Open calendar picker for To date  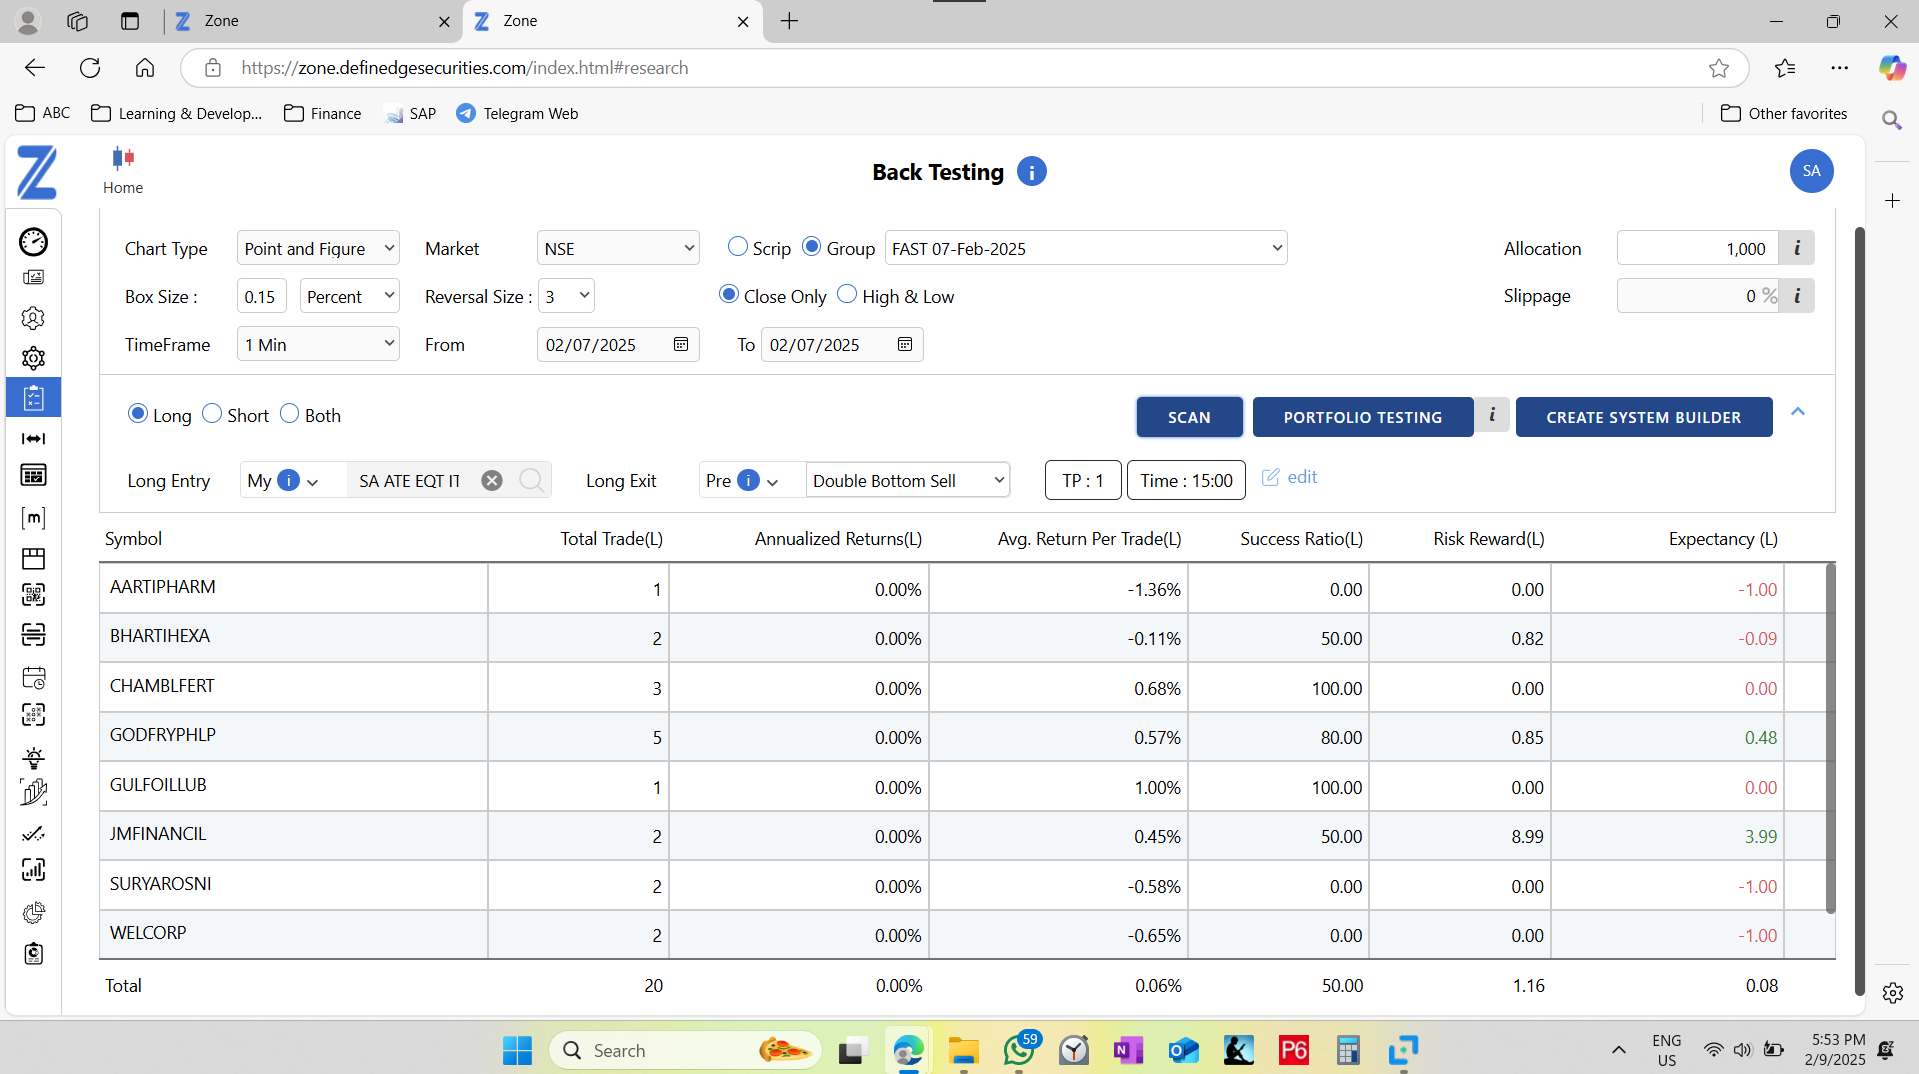[x=905, y=344]
